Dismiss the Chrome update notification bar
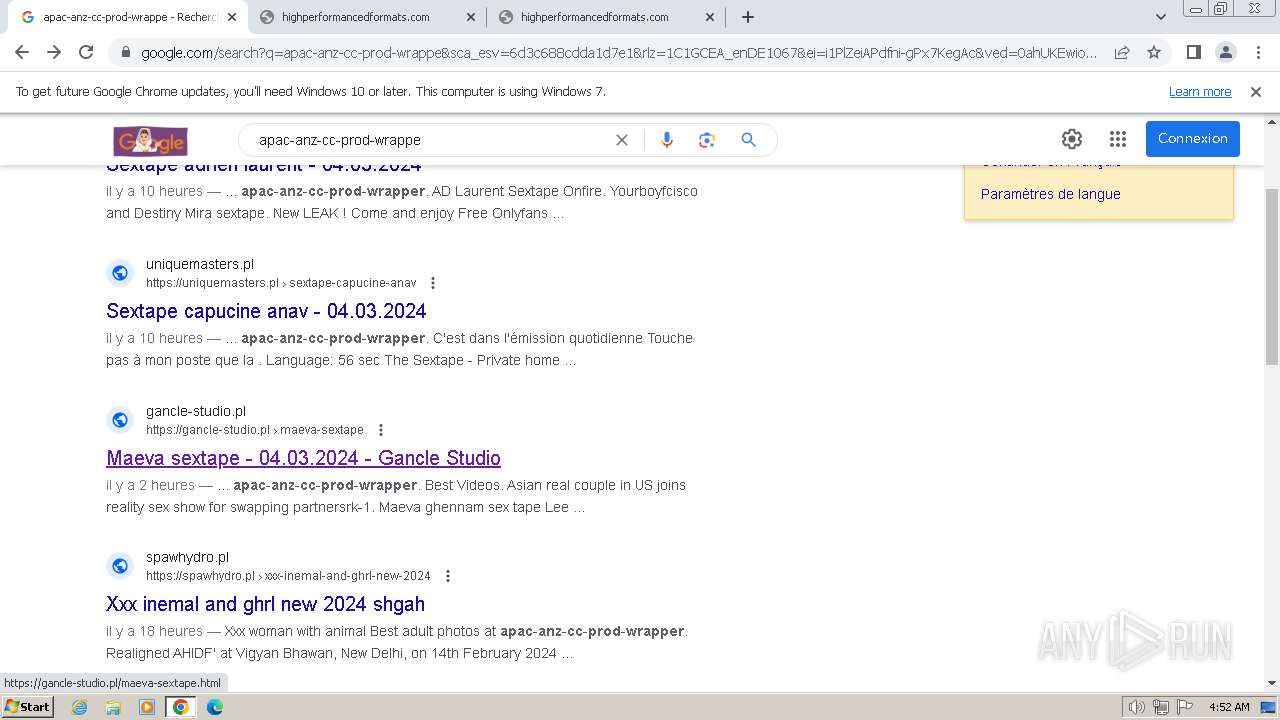Screen dimensions: 1280x720 [1256, 92]
